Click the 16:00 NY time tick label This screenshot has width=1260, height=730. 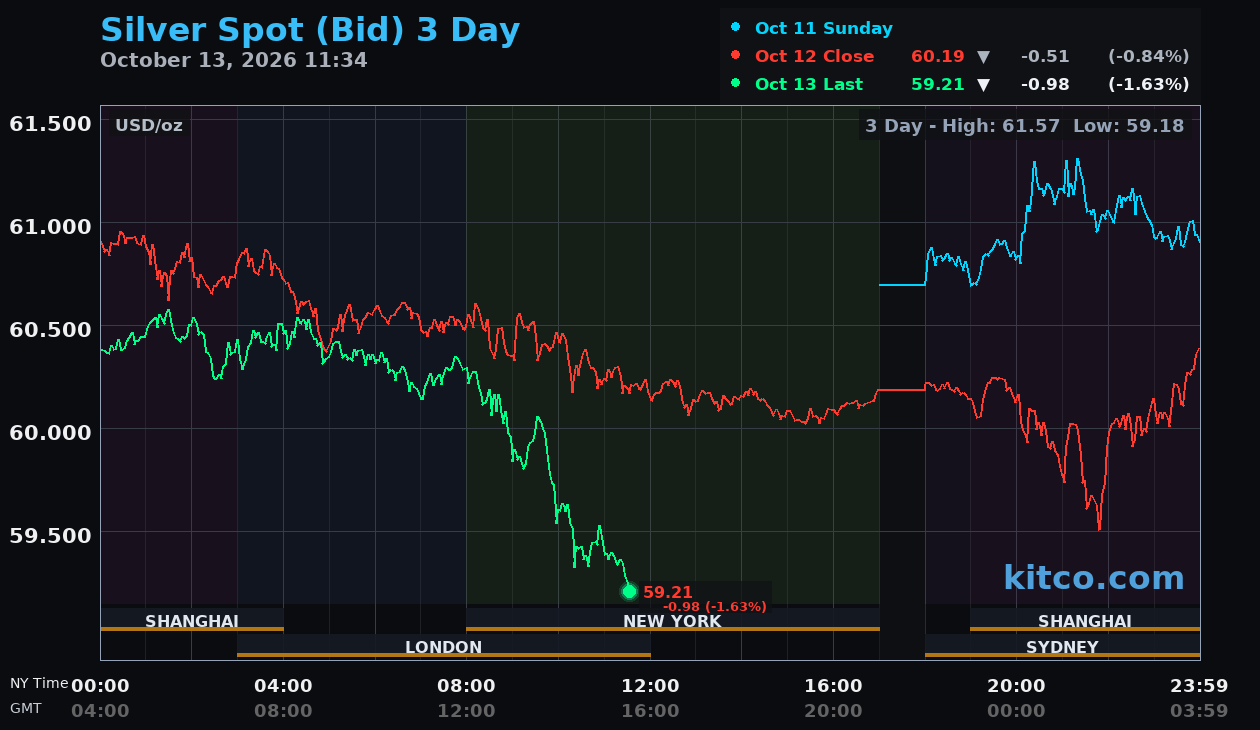[833, 686]
